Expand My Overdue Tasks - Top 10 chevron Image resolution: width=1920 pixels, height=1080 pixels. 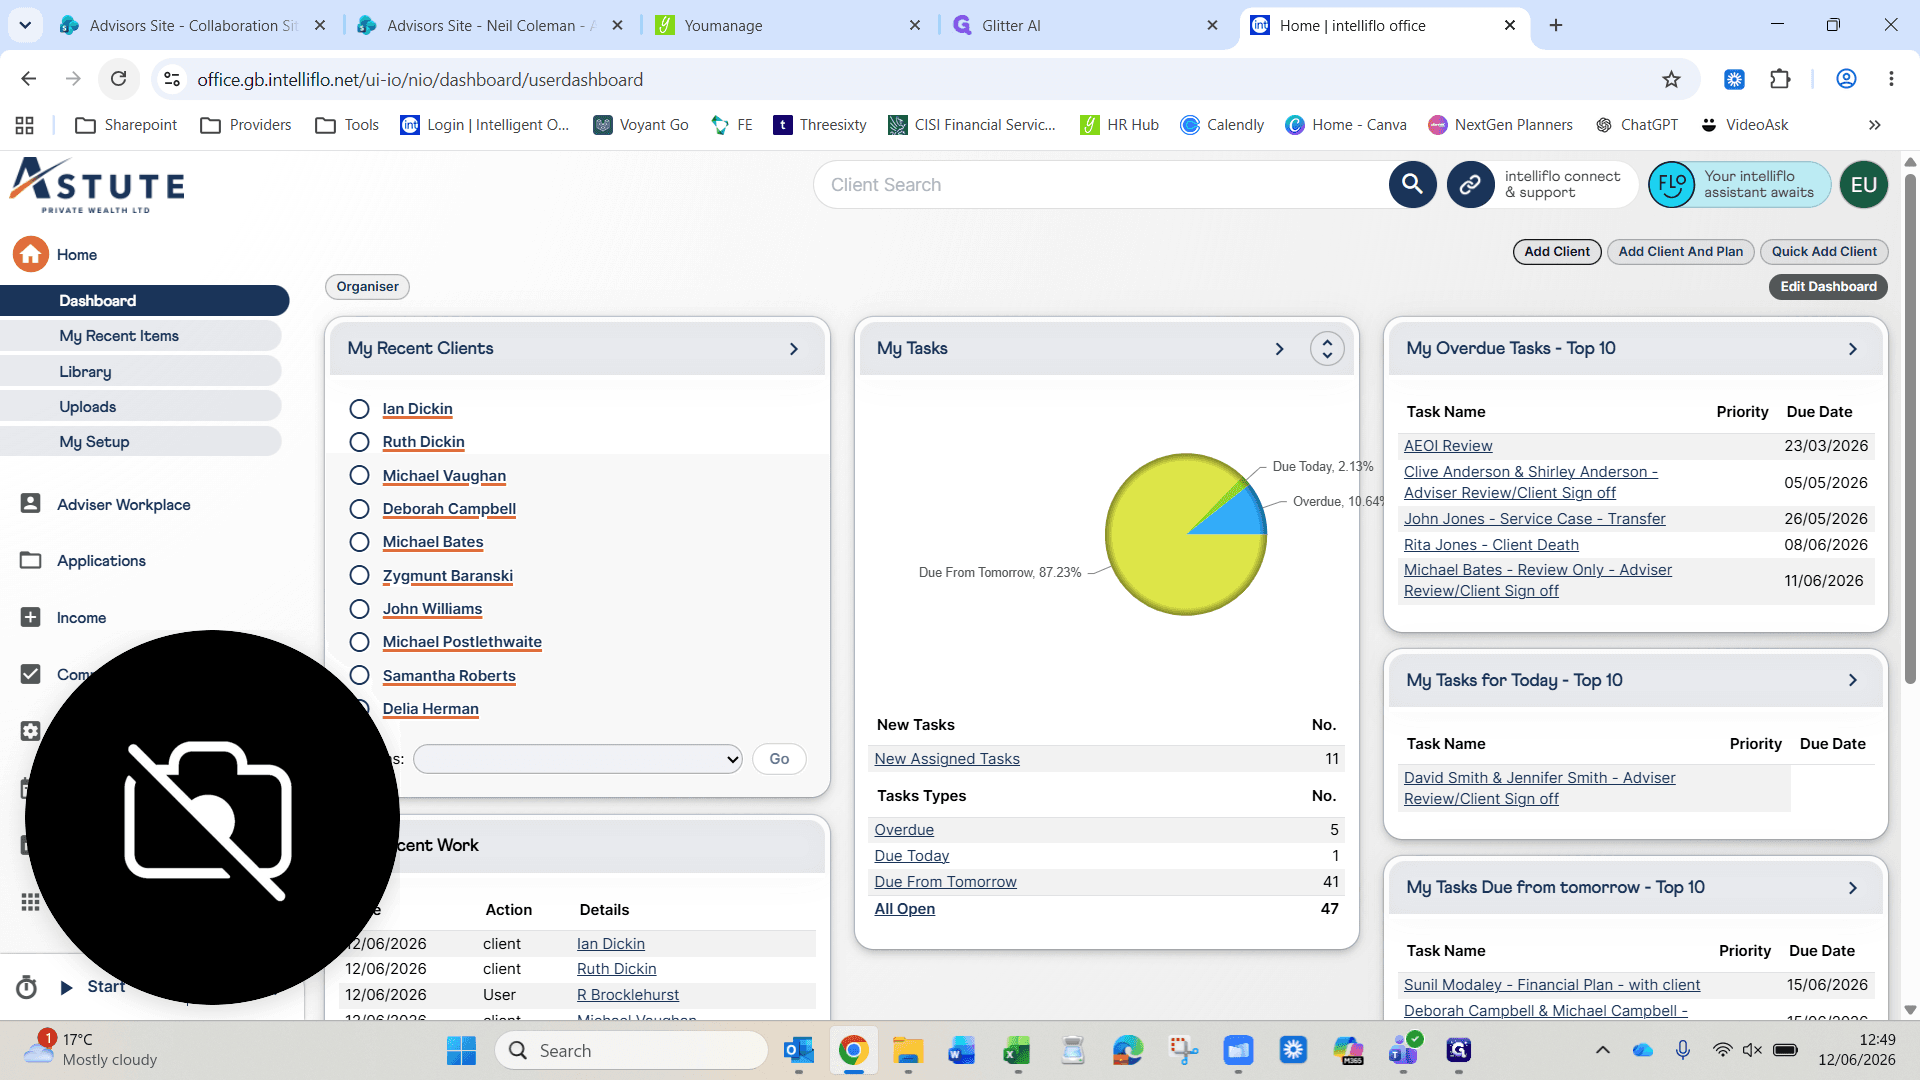click(1853, 349)
